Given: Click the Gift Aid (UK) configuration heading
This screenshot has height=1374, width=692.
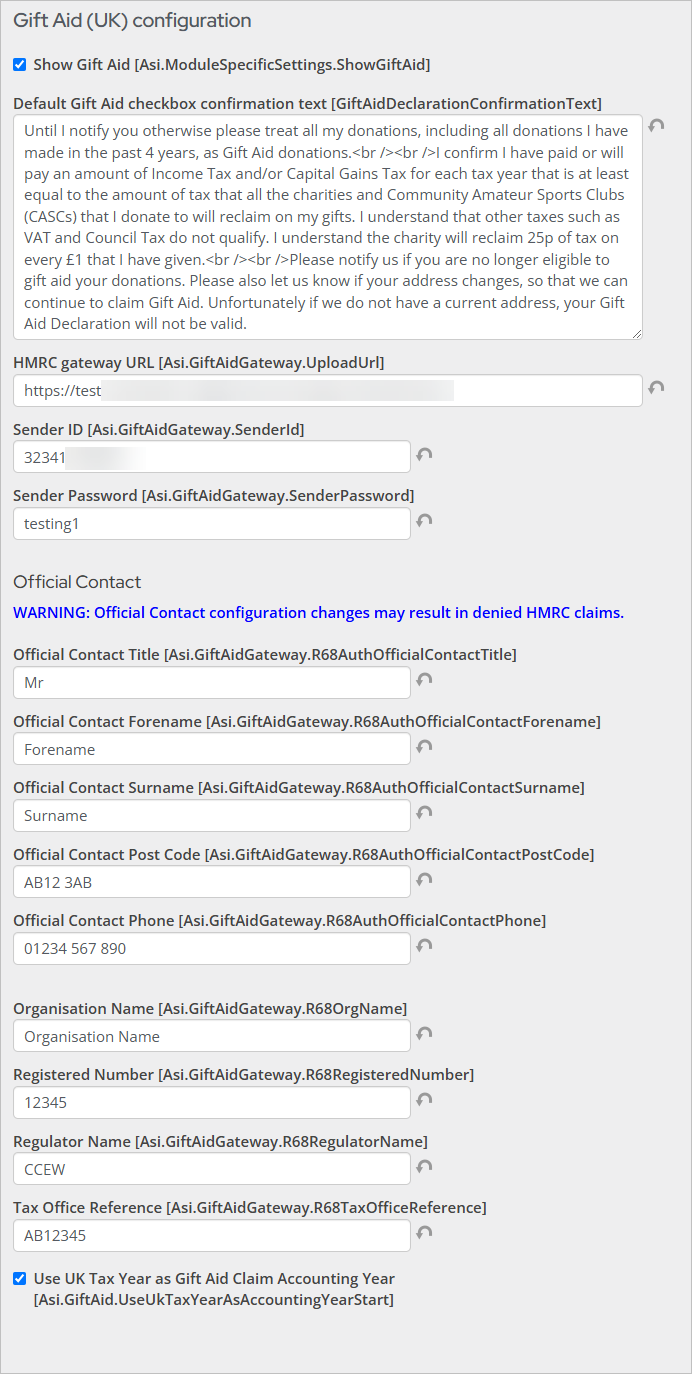Looking at the screenshot, I should coord(132,21).
